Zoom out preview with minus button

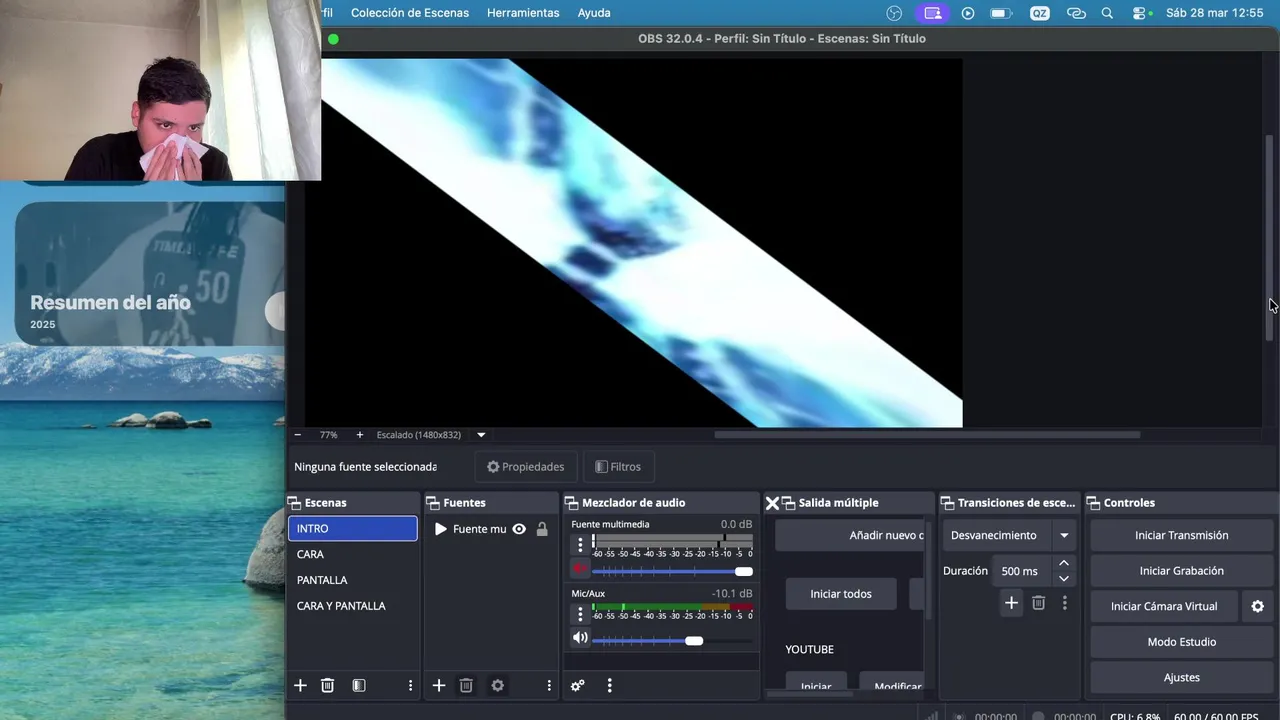(x=297, y=435)
